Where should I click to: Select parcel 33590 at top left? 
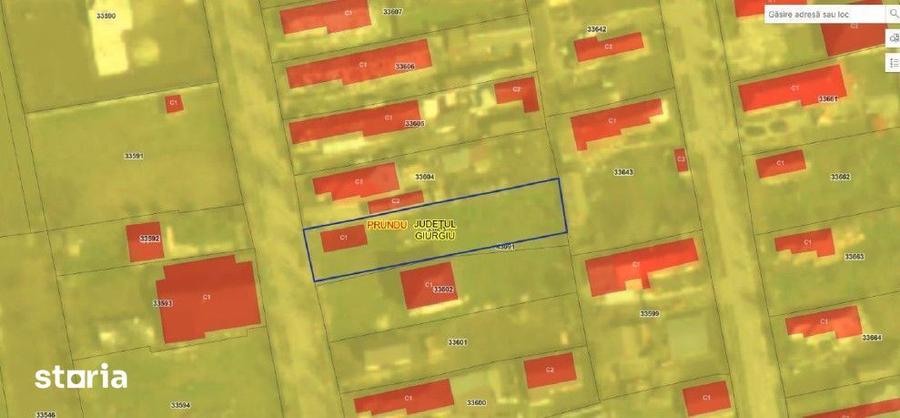(x=106, y=16)
